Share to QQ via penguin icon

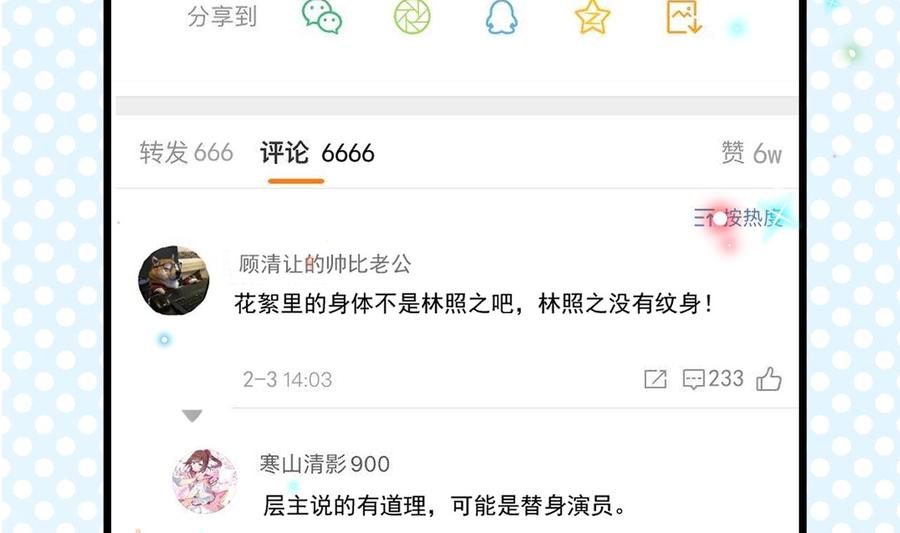tap(501, 16)
